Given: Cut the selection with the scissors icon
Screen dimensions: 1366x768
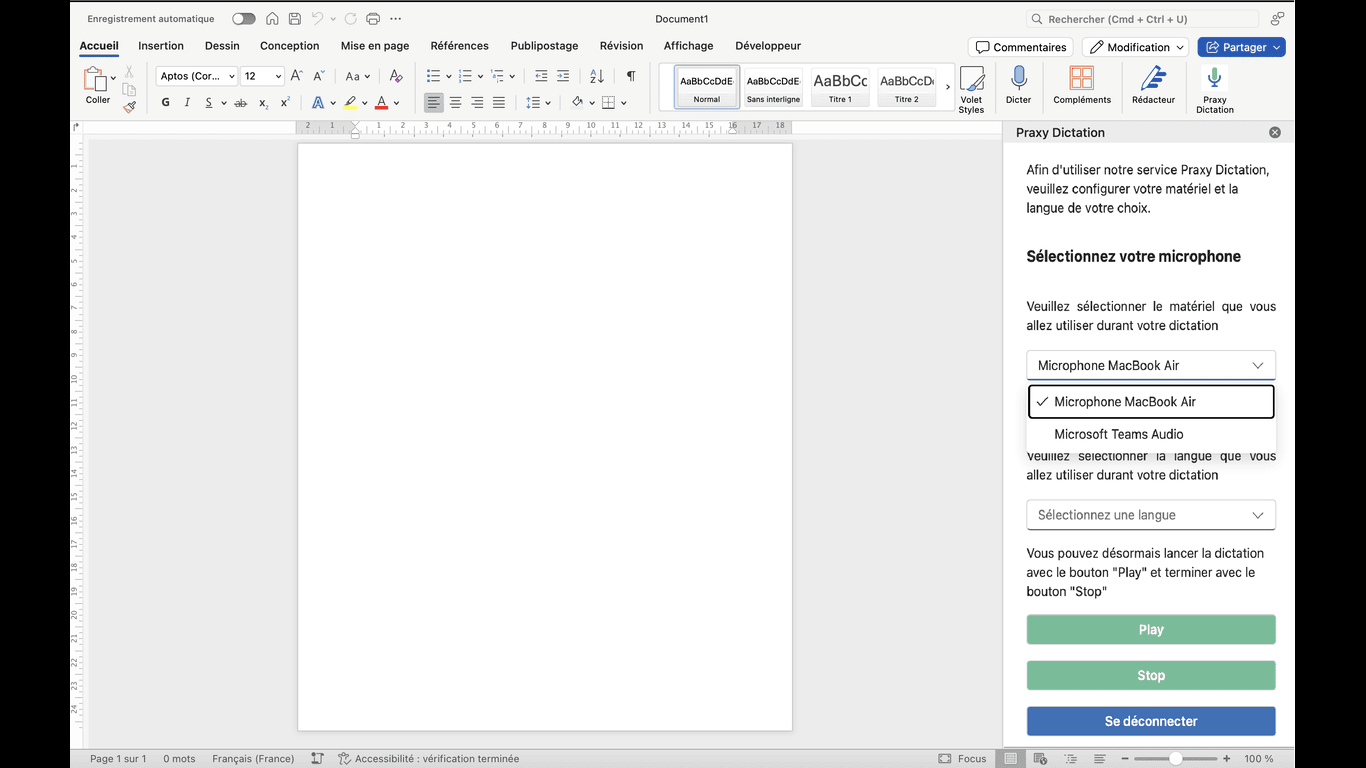Looking at the screenshot, I should 129,72.
